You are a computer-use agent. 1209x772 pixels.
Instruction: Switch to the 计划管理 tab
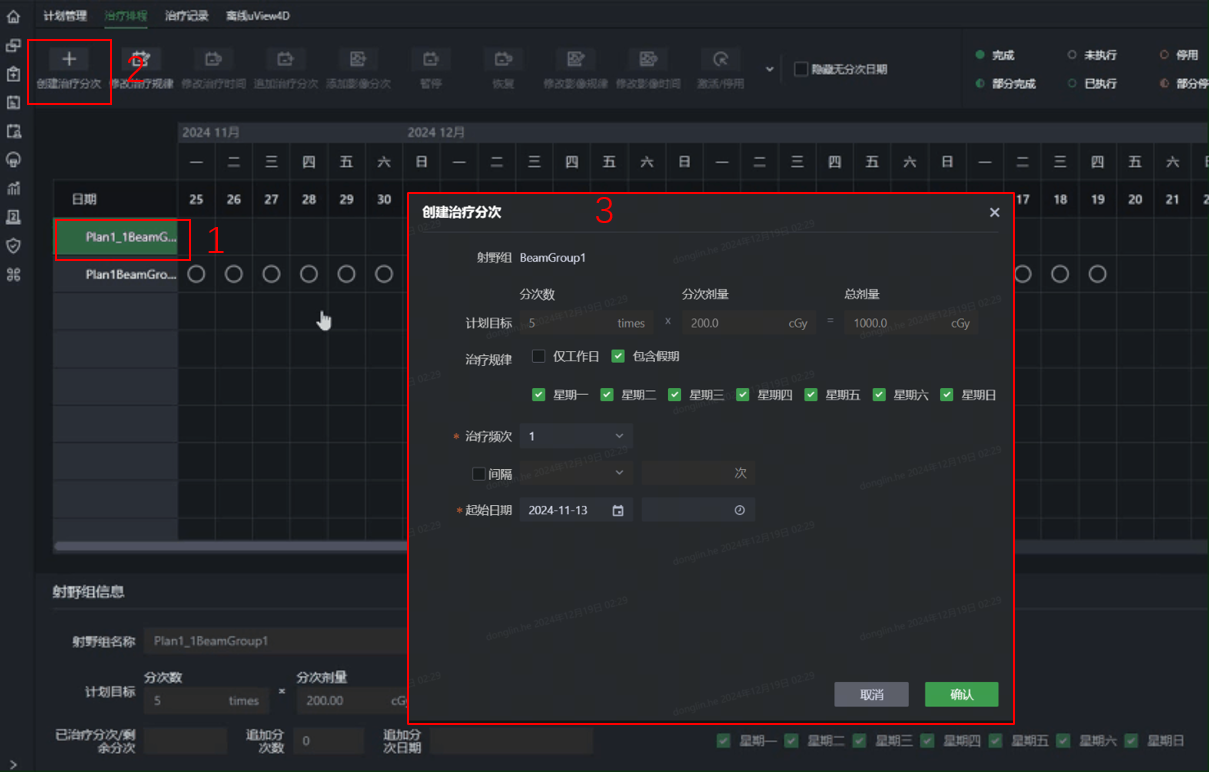(x=65, y=16)
